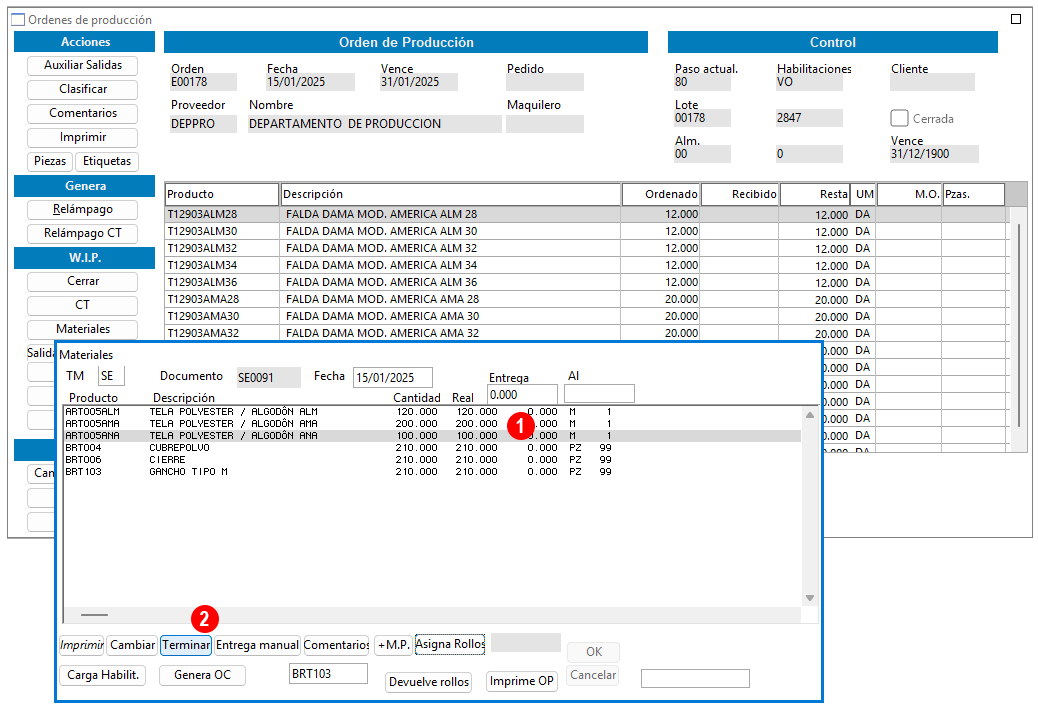
Task: Click the Devuelve rollos button
Action: pyautogui.click(x=429, y=683)
